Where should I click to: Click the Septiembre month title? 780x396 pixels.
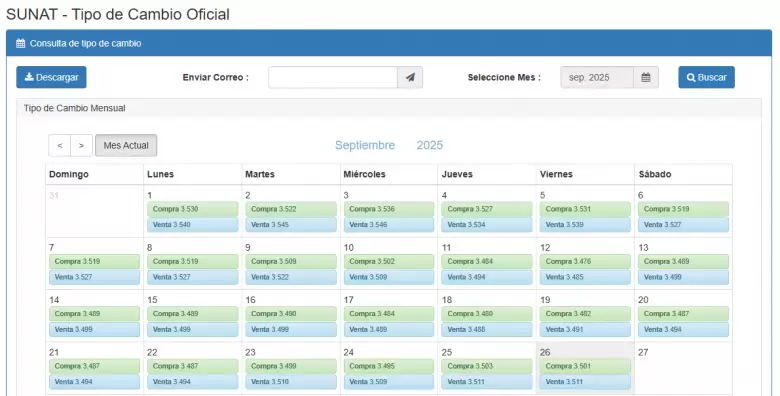point(365,145)
